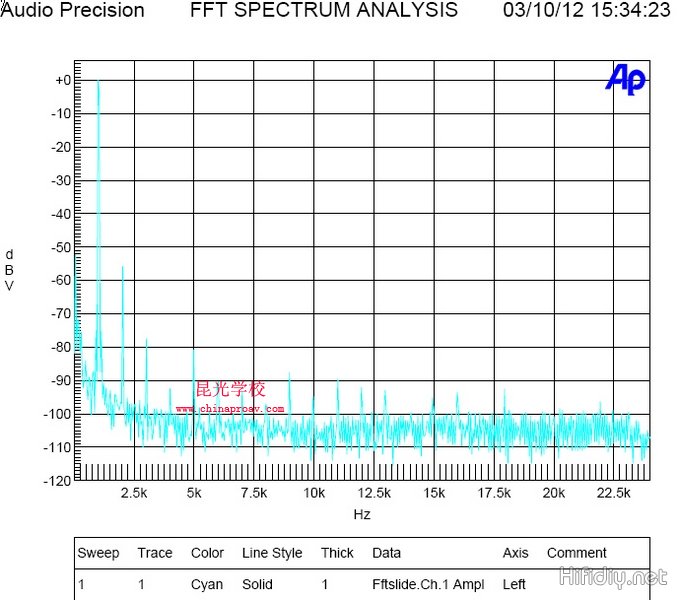Select the Line Style column header
This screenshot has width=680, height=600.
coord(272,553)
